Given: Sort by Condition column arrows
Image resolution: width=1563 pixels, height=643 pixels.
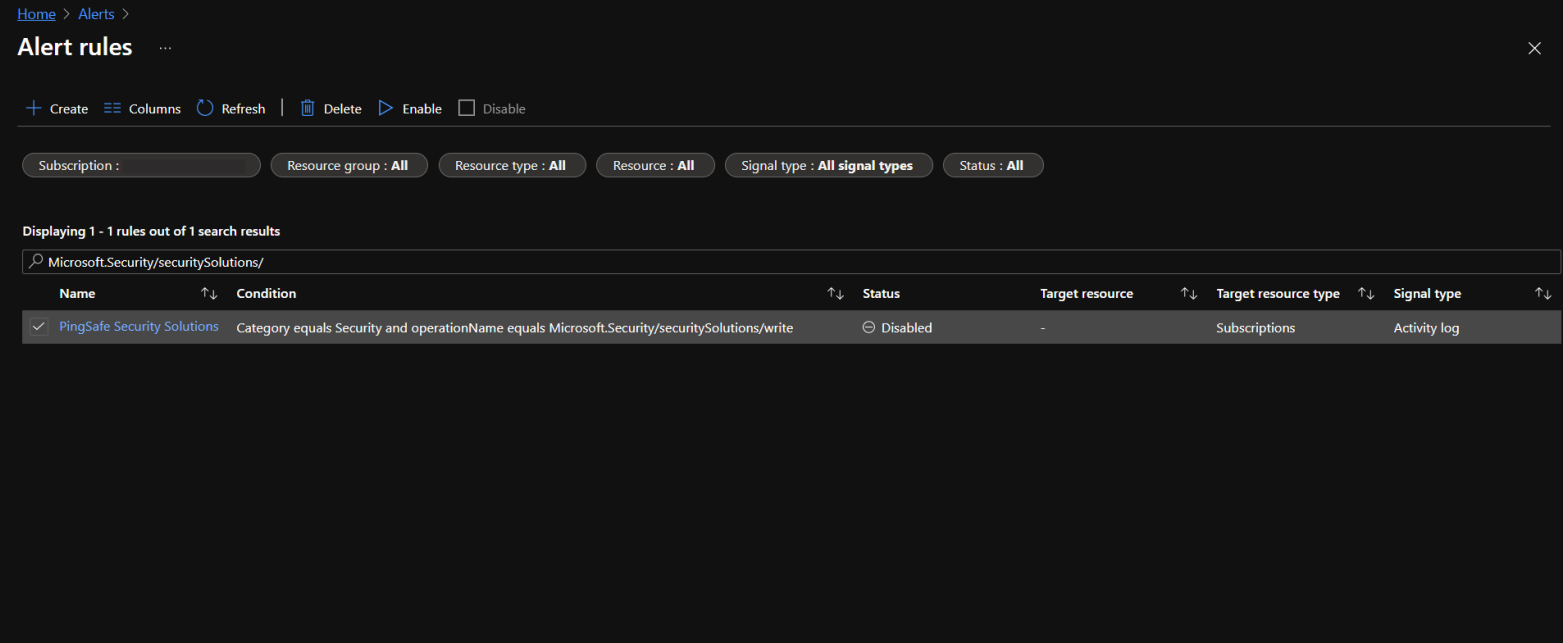Looking at the screenshot, I should point(836,293).
